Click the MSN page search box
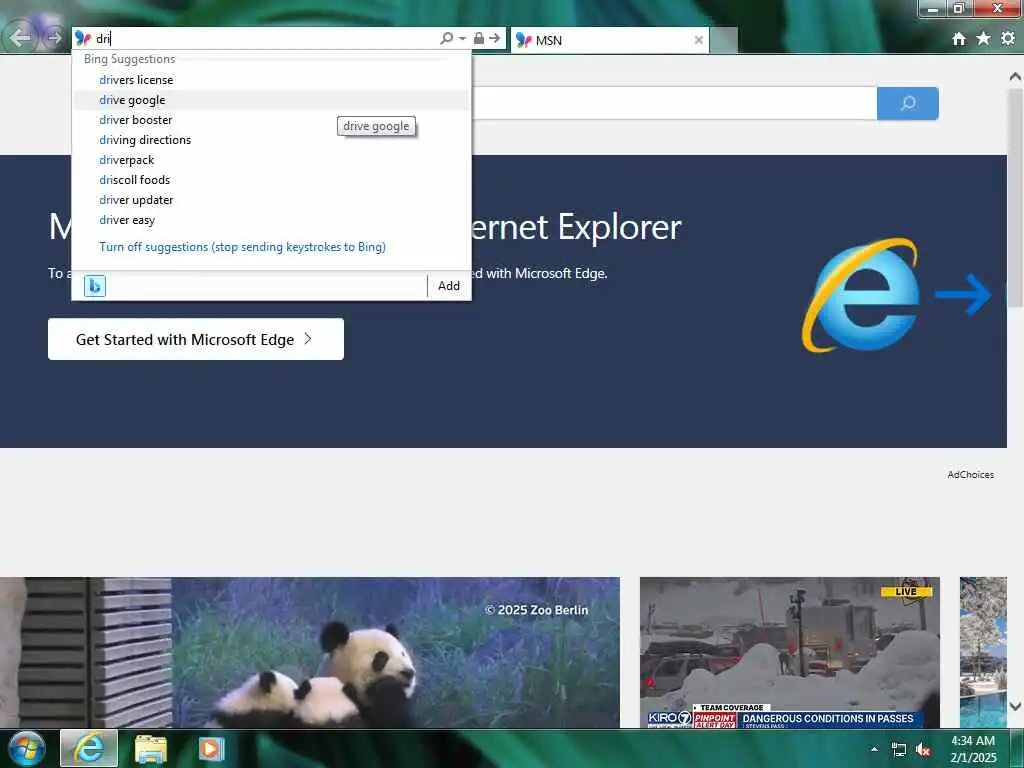 (x=673, y=103)
